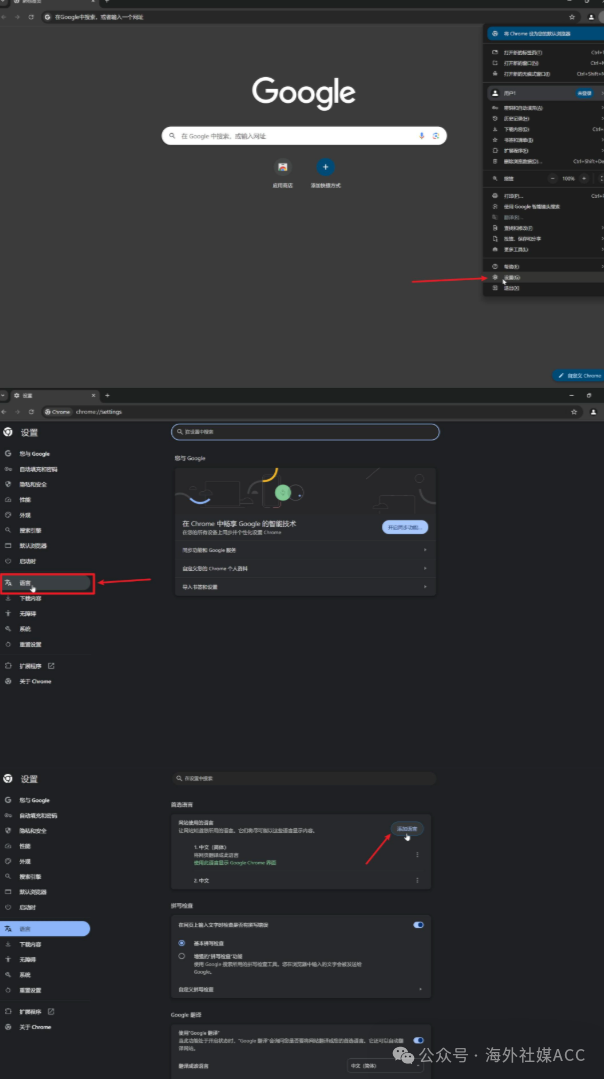The image size is (604, 1079).
Task: Click search field on languages settings page
Action: point(304,778)
